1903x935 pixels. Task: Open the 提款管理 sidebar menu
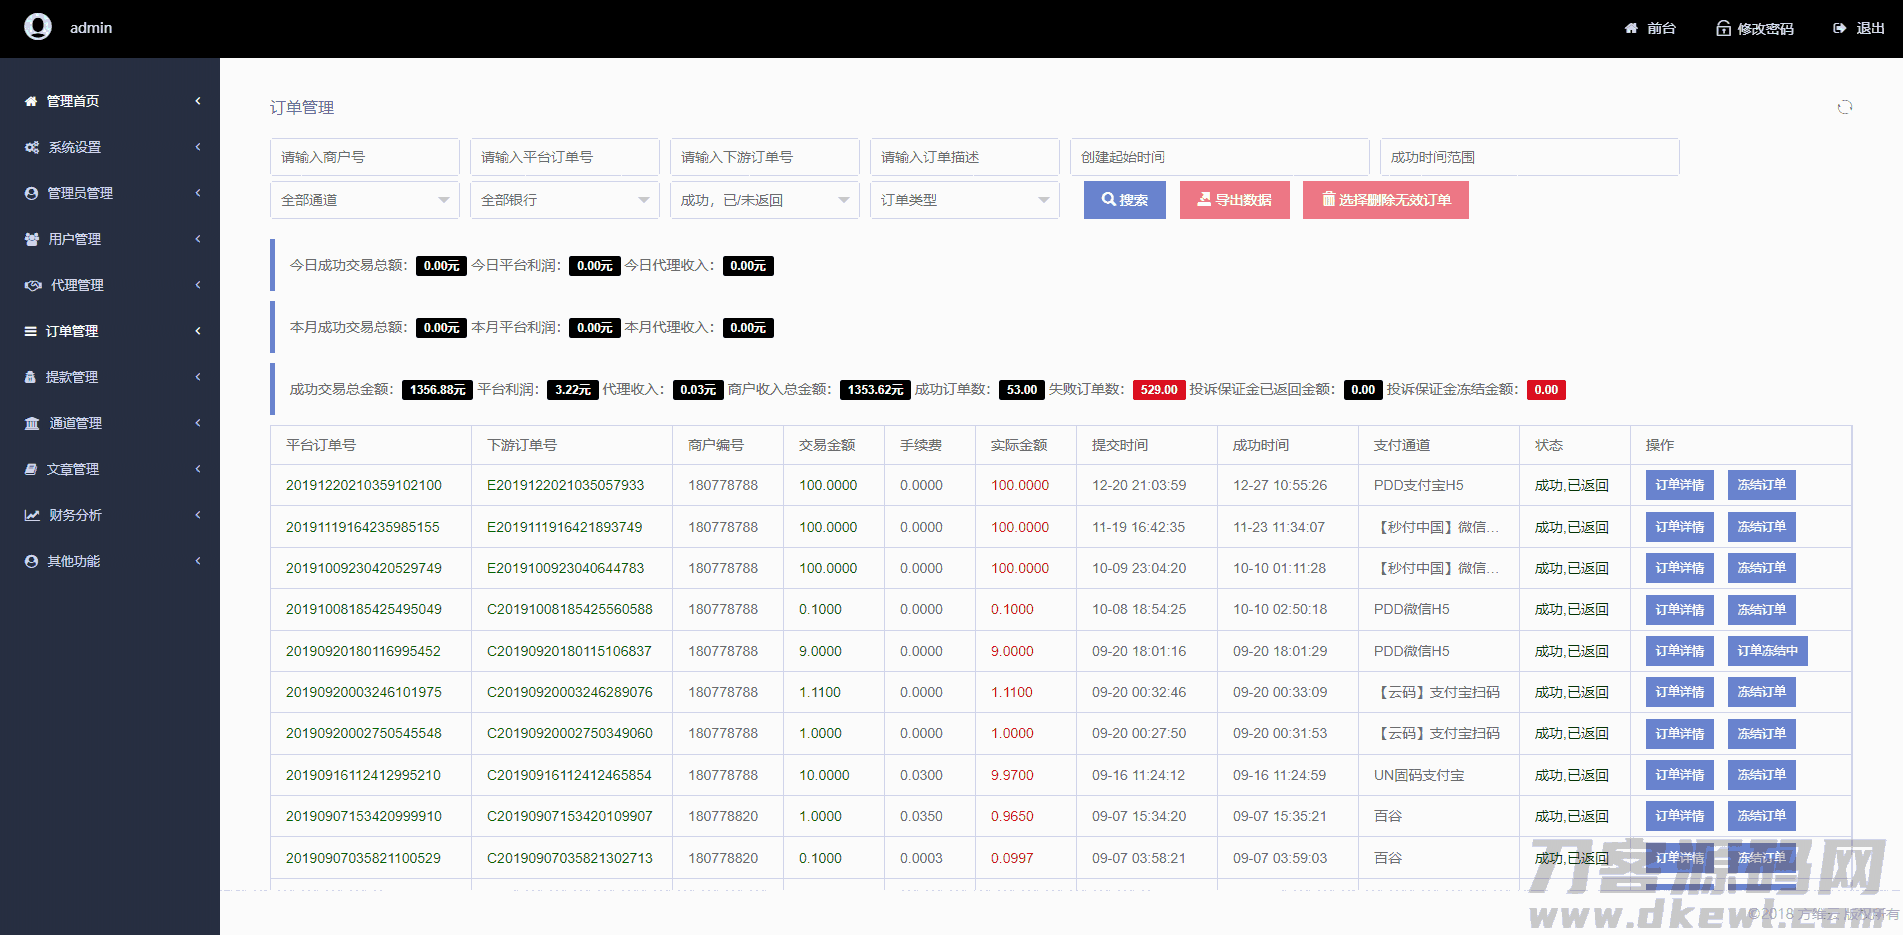point(110,377)
